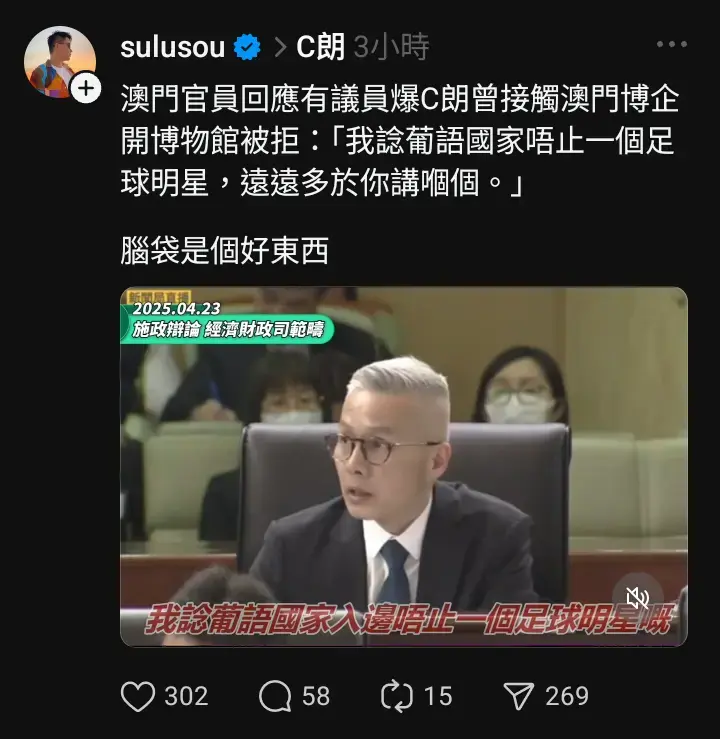
Task: Follow sulusou using the plus badge
Action: tap(86, 88)
